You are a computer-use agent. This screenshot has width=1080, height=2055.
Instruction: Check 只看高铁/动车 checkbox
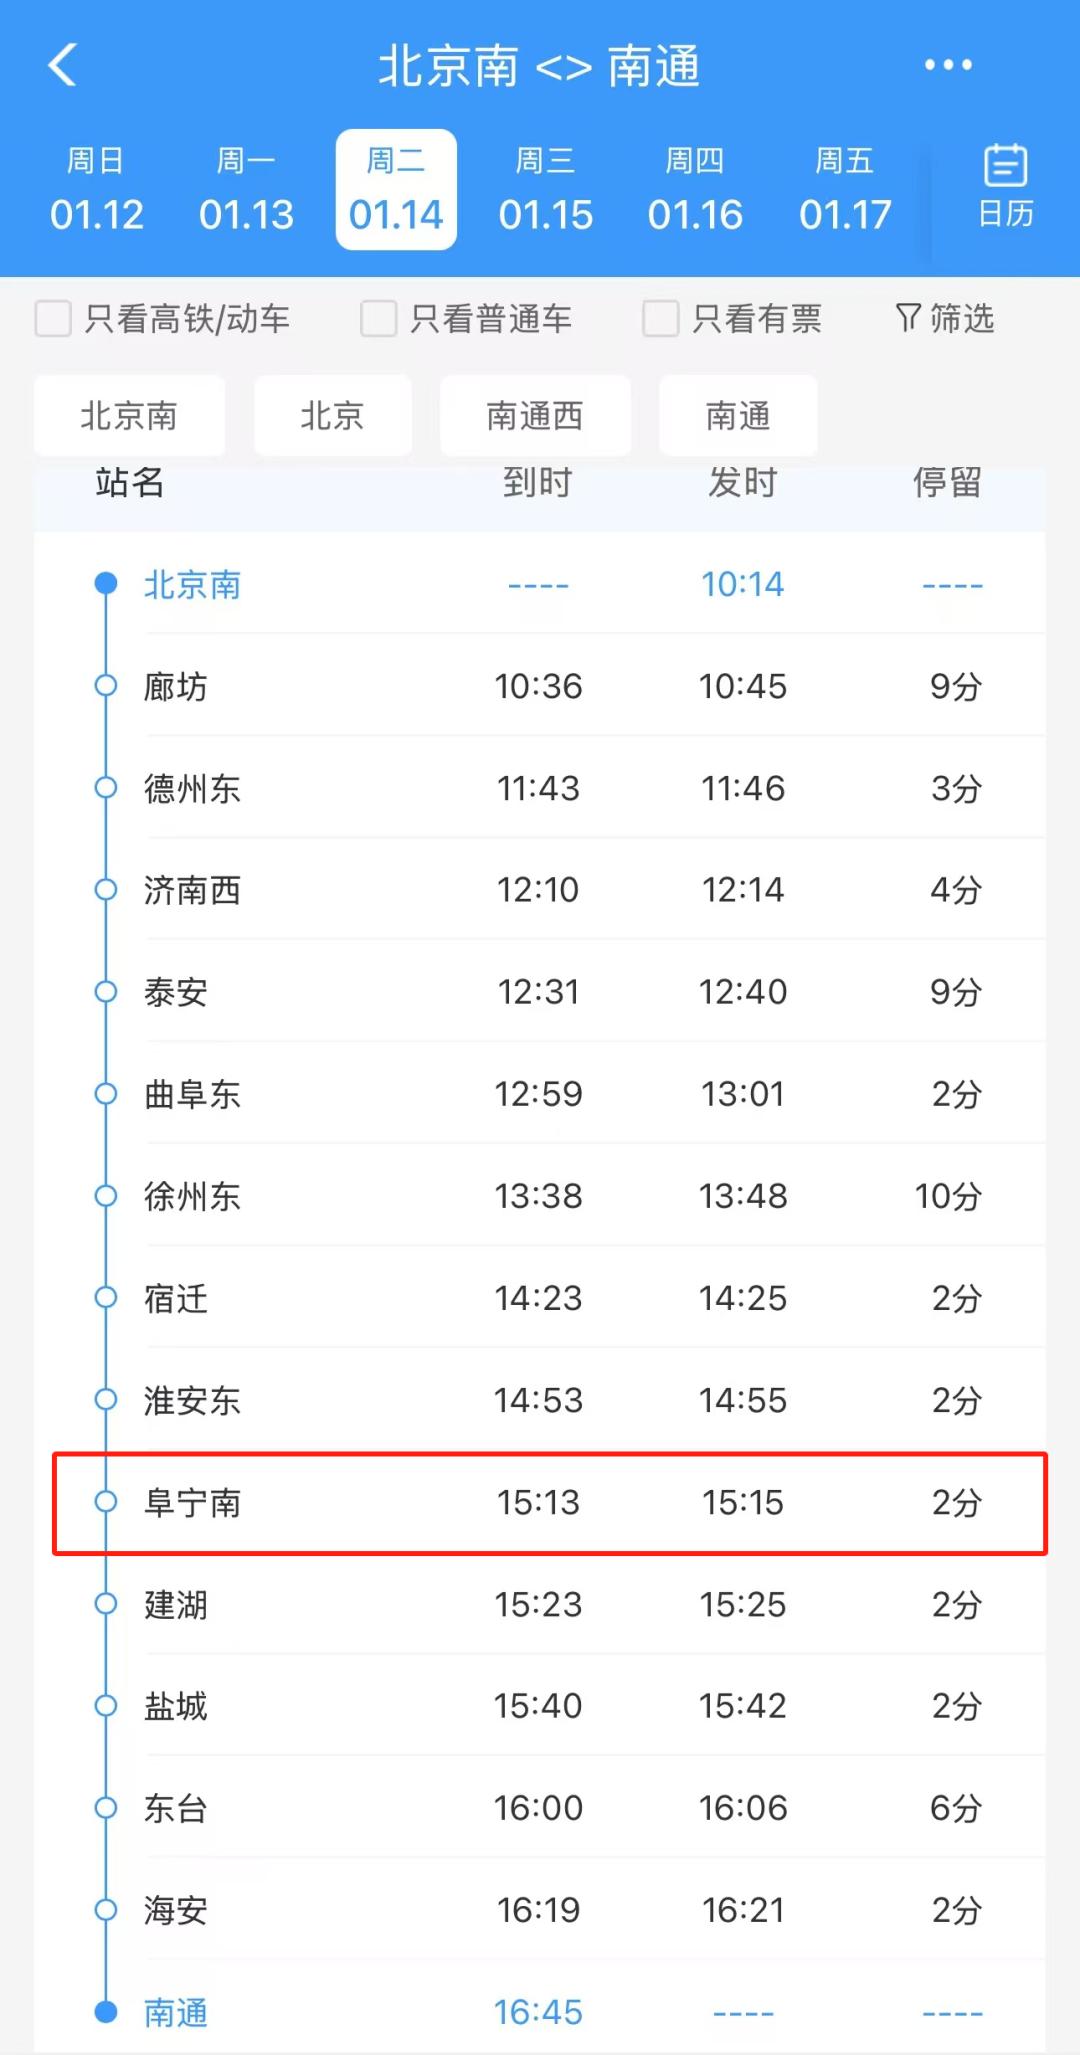pyautogui.click(x=54, y=319)
